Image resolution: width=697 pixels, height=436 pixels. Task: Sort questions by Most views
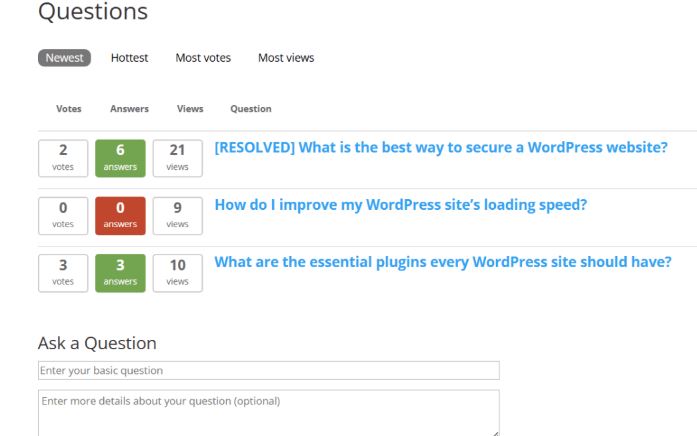click(286, 58)
